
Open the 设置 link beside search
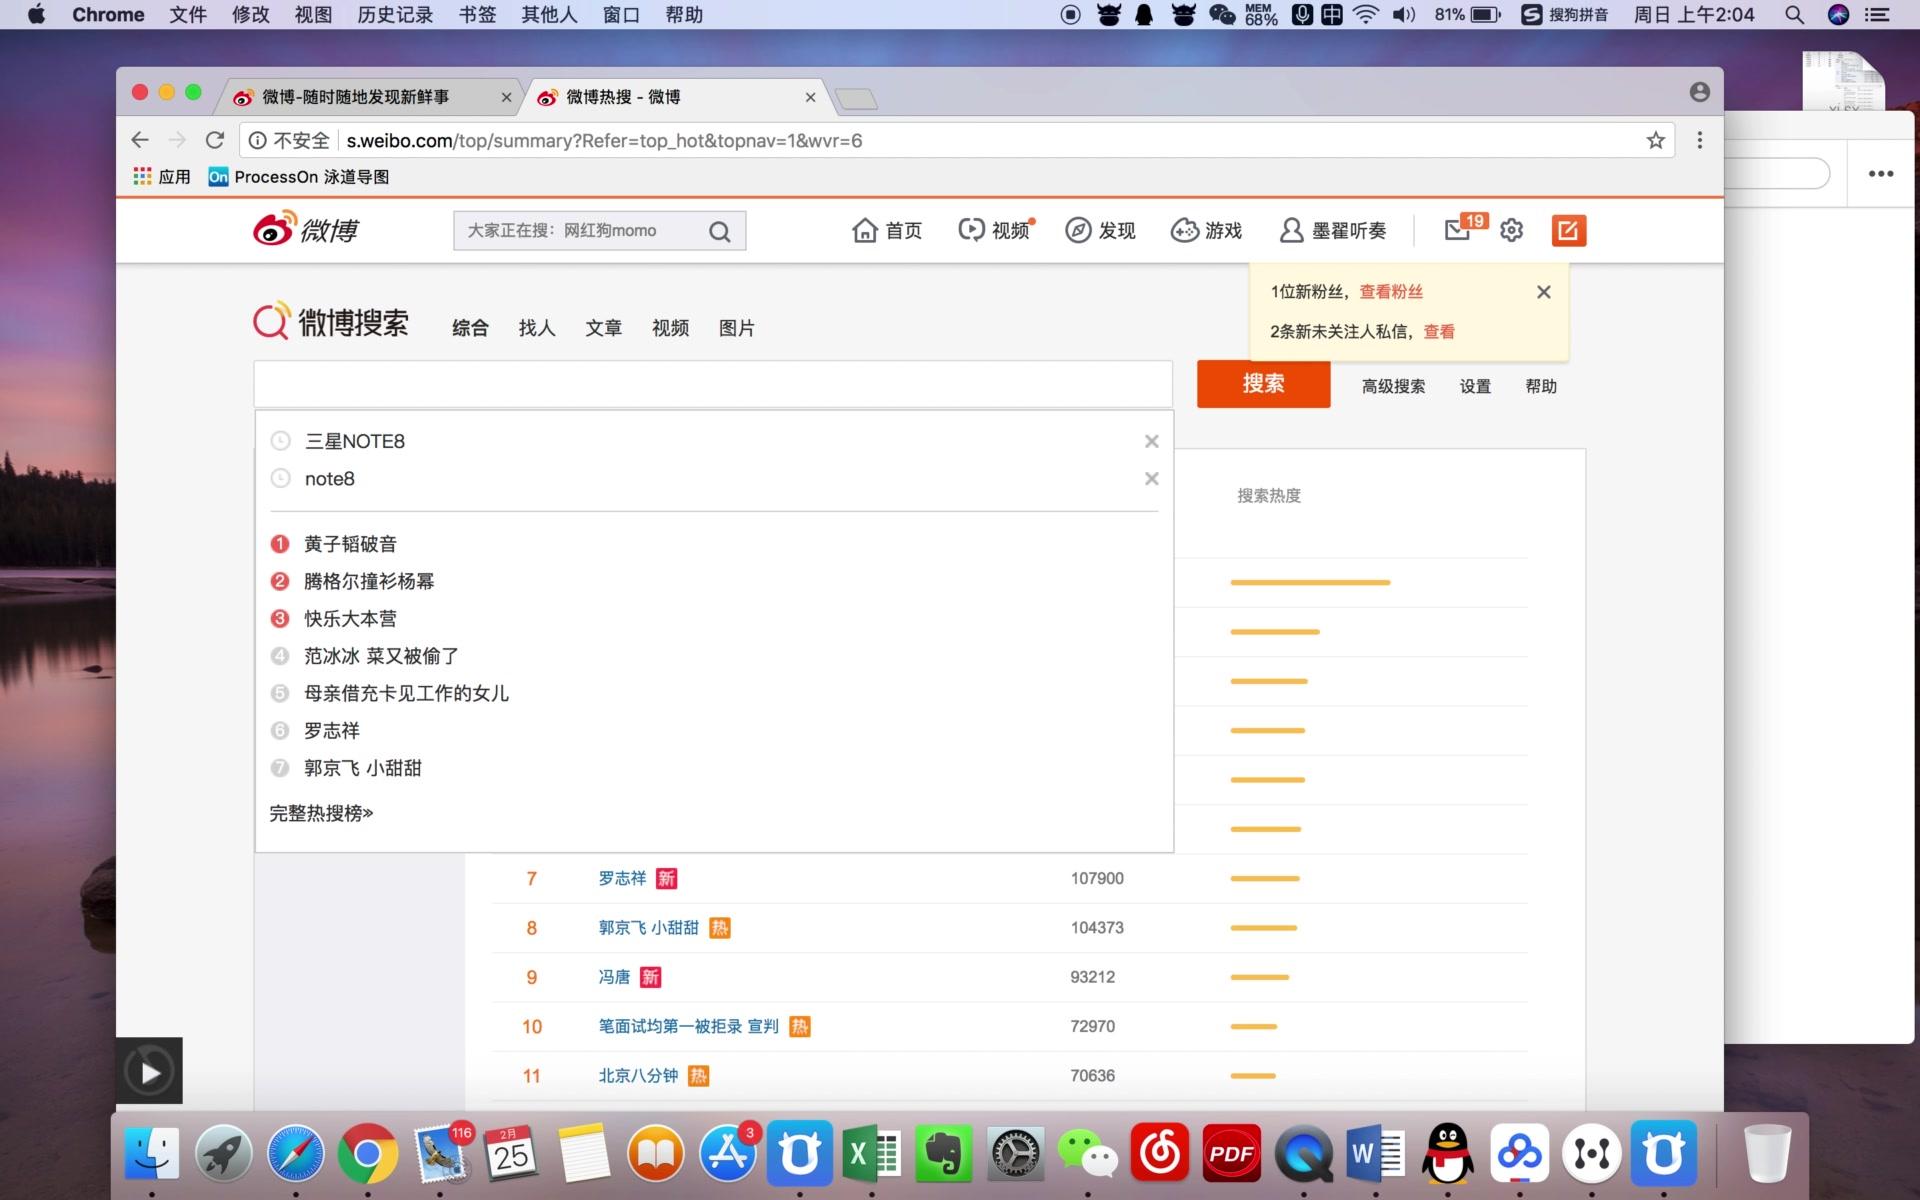(1475, 386)
